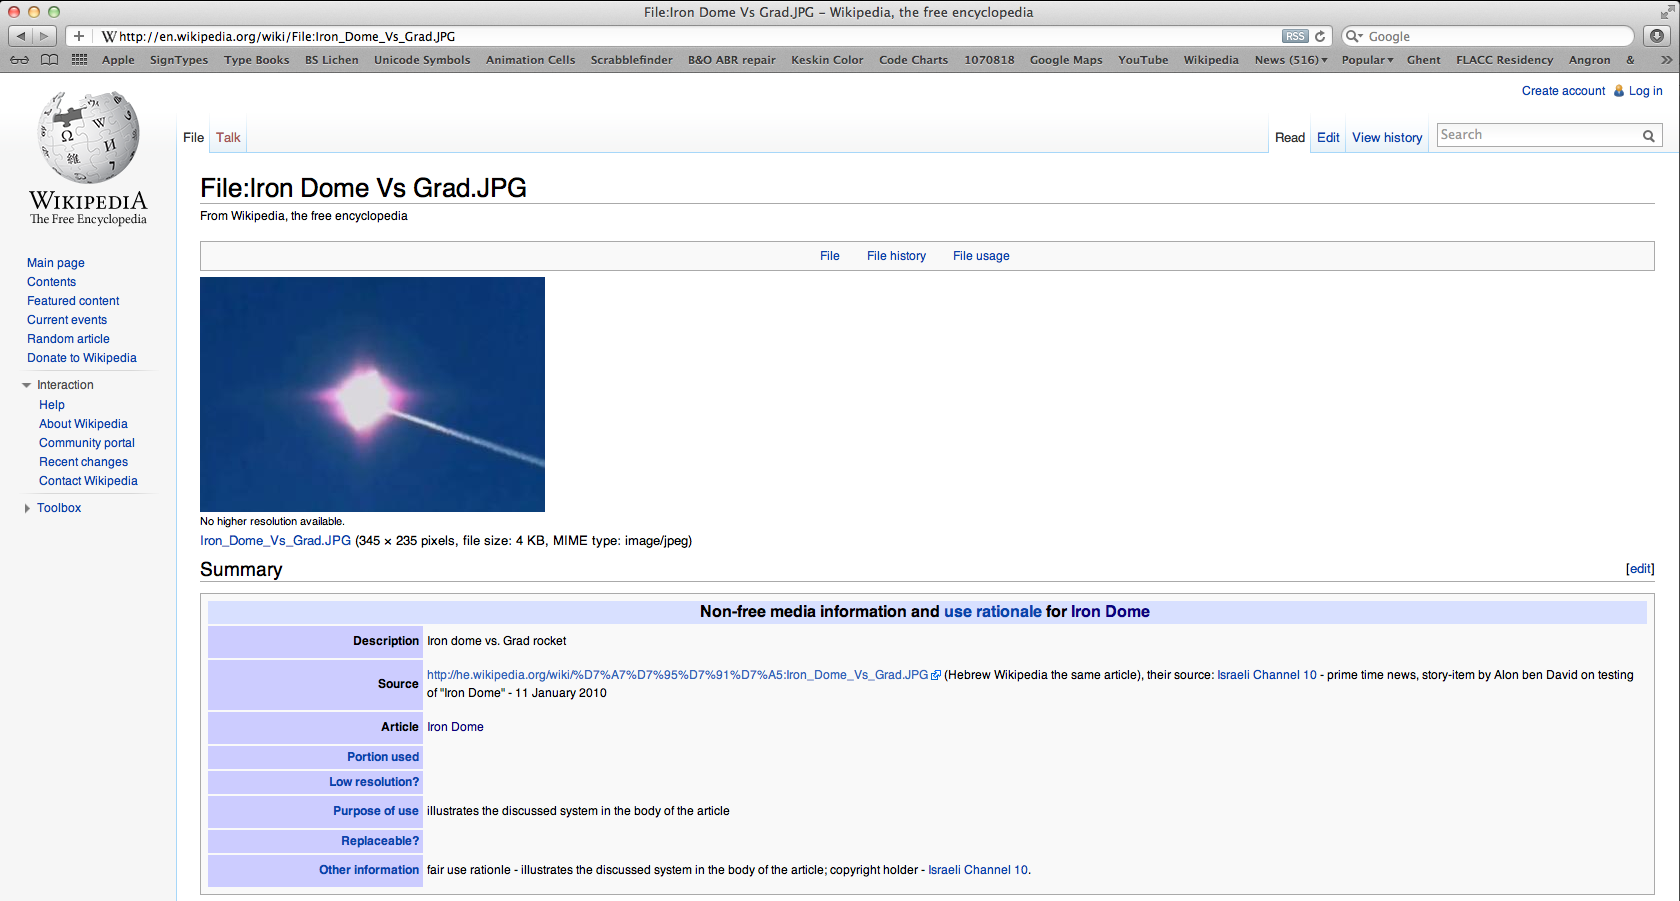
Task: Click the Wikipedia search magnifier icon
Action: point(1648,136)
